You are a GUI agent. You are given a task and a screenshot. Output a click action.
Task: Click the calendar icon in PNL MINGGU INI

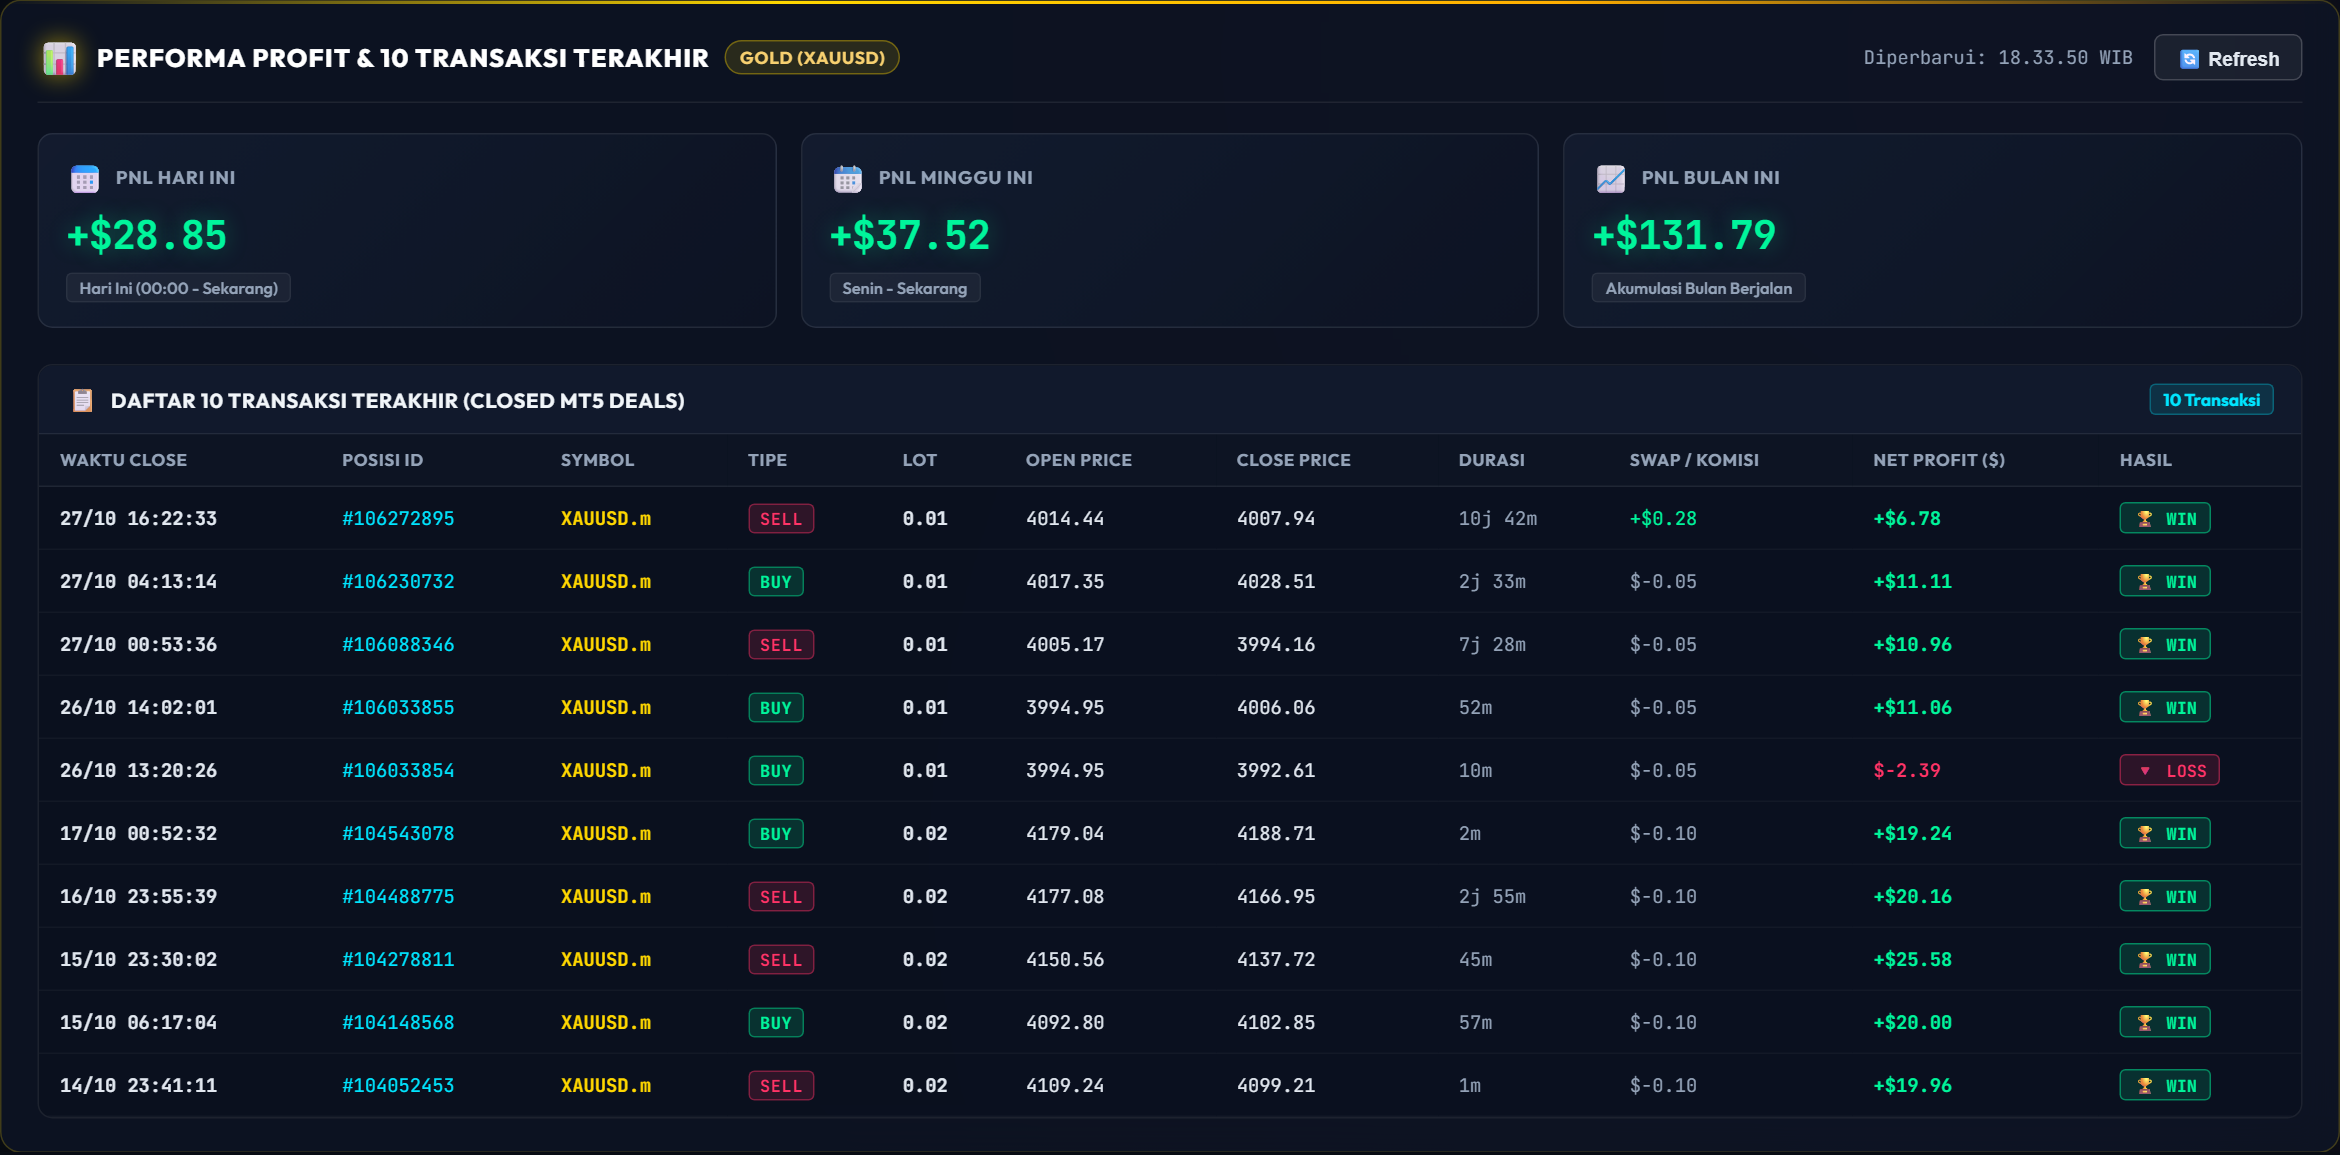tap(848, 178)
